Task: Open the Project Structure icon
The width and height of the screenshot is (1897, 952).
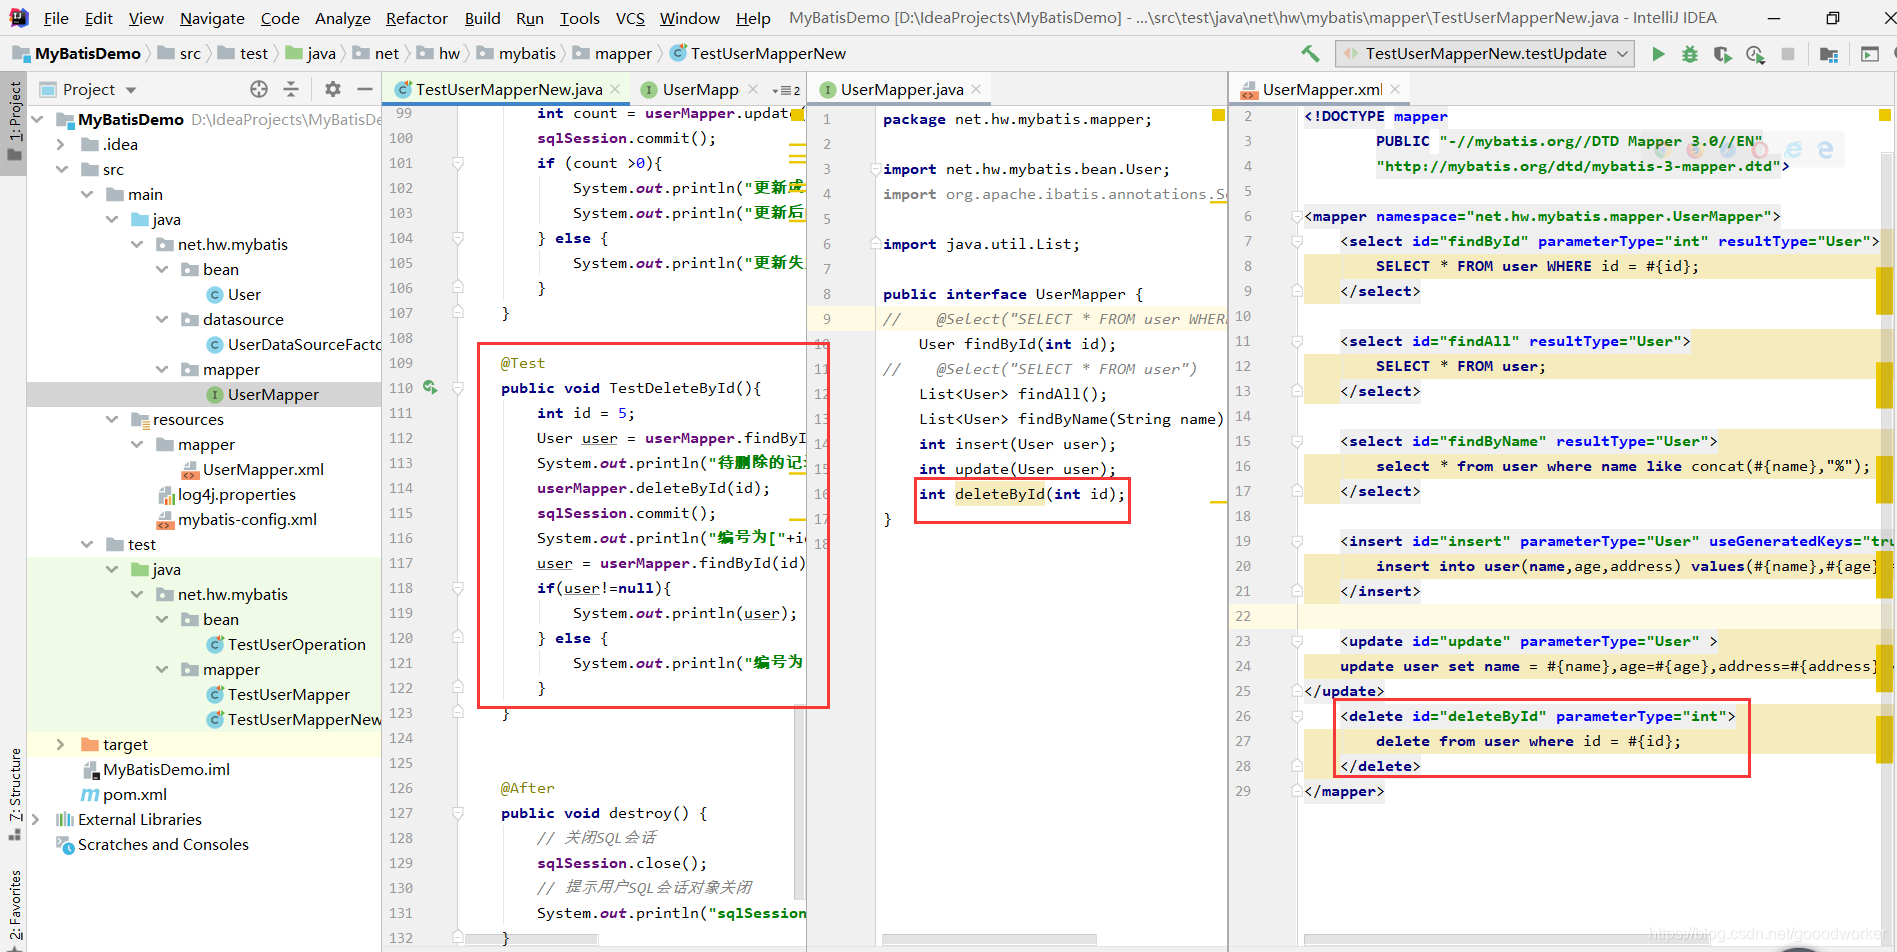Action: pos(1829,54)
